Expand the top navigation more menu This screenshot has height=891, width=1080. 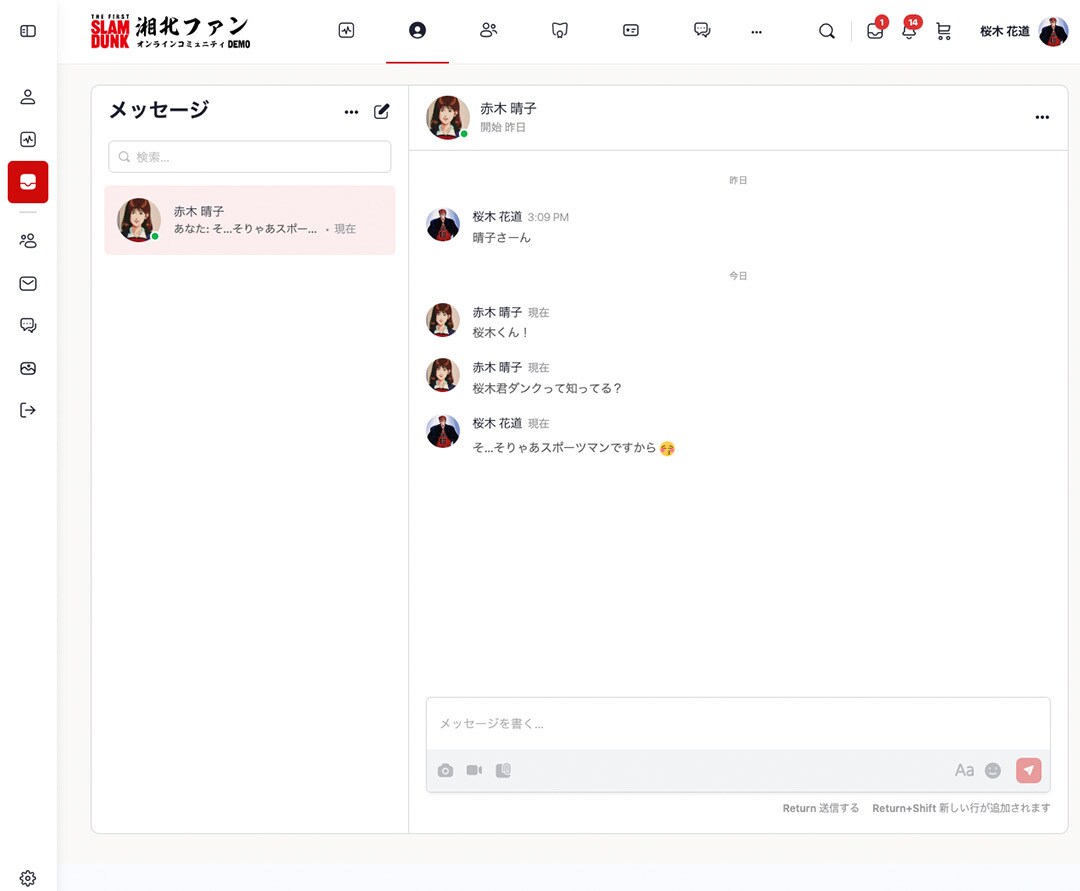[x=756, y=32]
